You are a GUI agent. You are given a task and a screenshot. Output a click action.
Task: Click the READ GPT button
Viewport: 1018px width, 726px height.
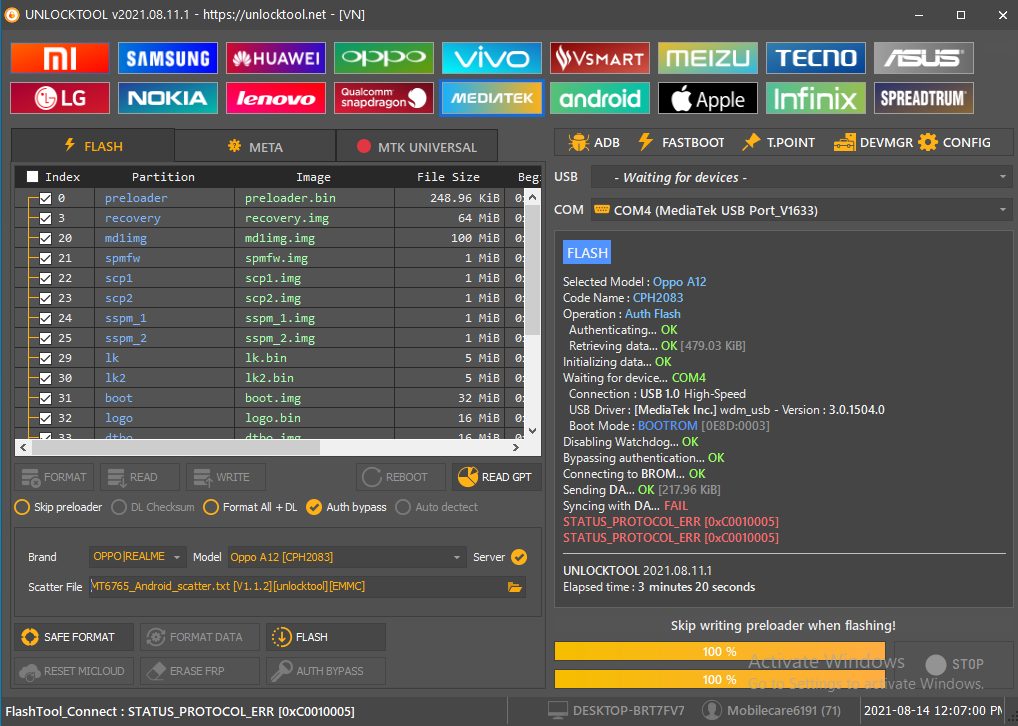coord(497,477)
